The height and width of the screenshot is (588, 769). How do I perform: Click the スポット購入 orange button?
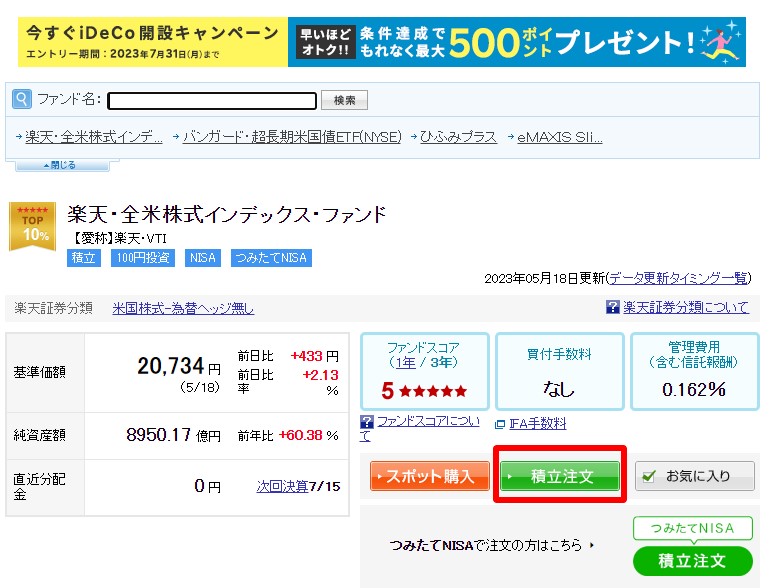[430, 476]
